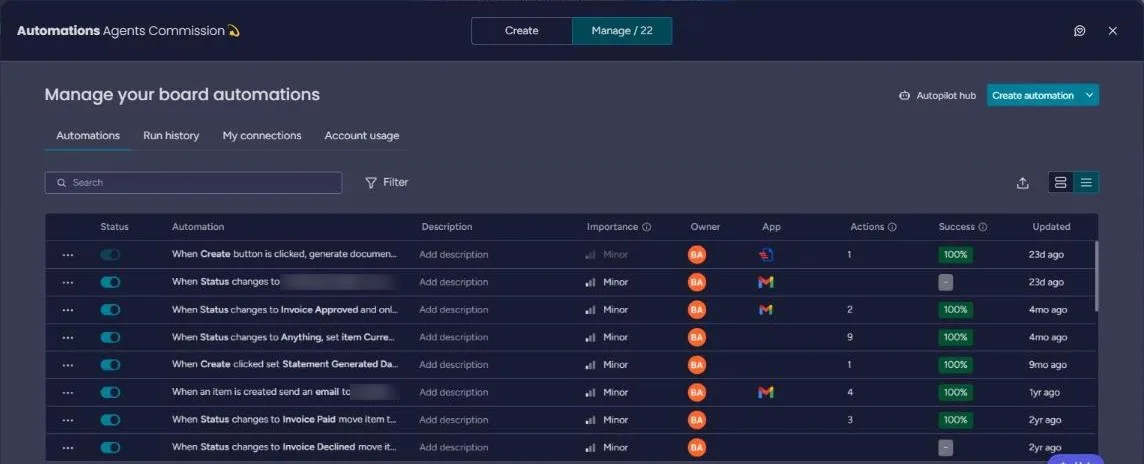Show the Actions column info icon

click(892, 227)
